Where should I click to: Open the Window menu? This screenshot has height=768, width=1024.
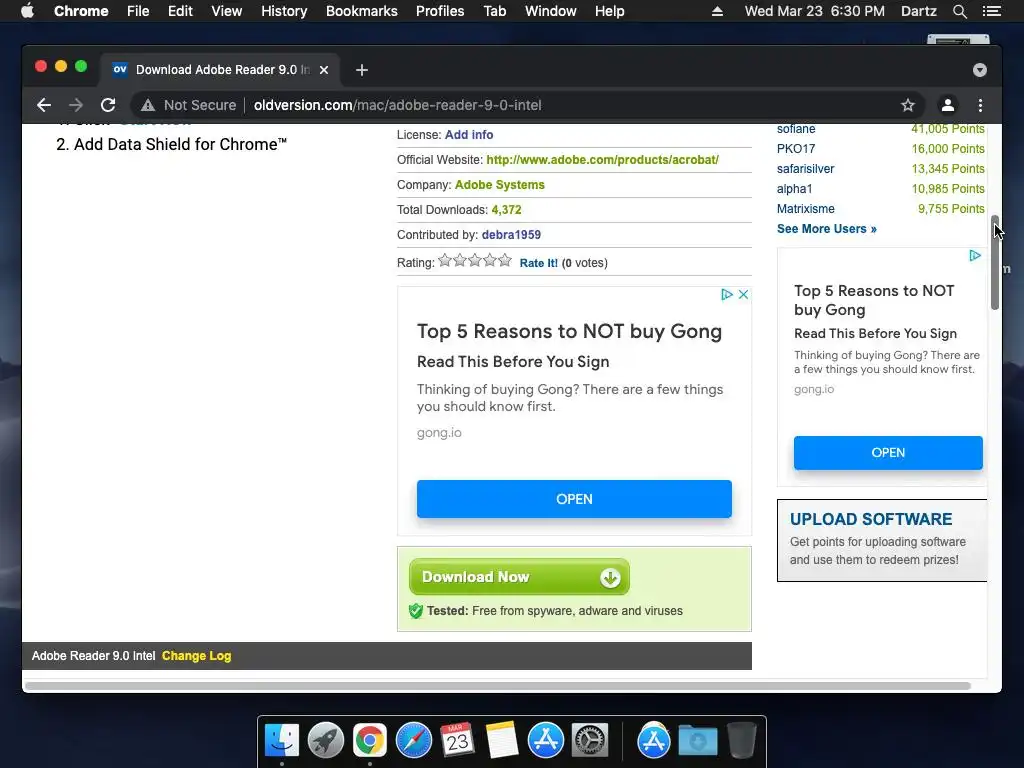pos(551,11)
